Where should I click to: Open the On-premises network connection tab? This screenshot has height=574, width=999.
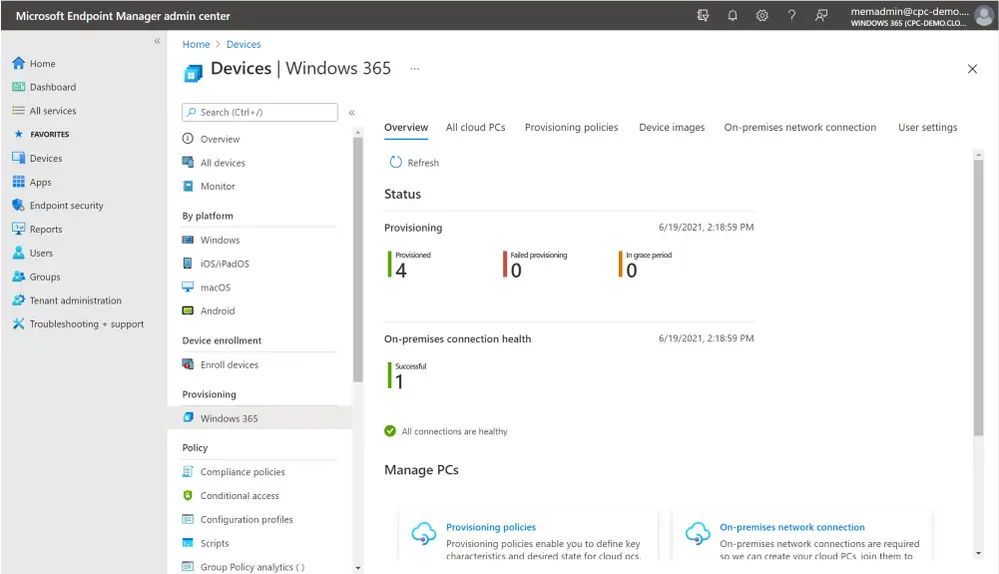800,127
